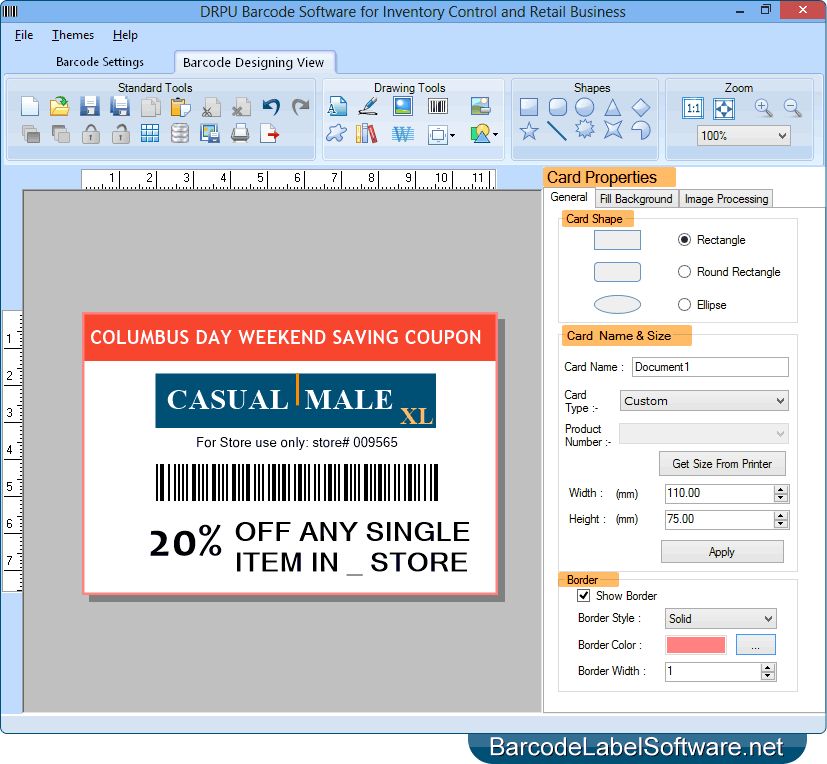Click the Width value field
Viewport: 827px width, 764px height.
tap(720, 494)
